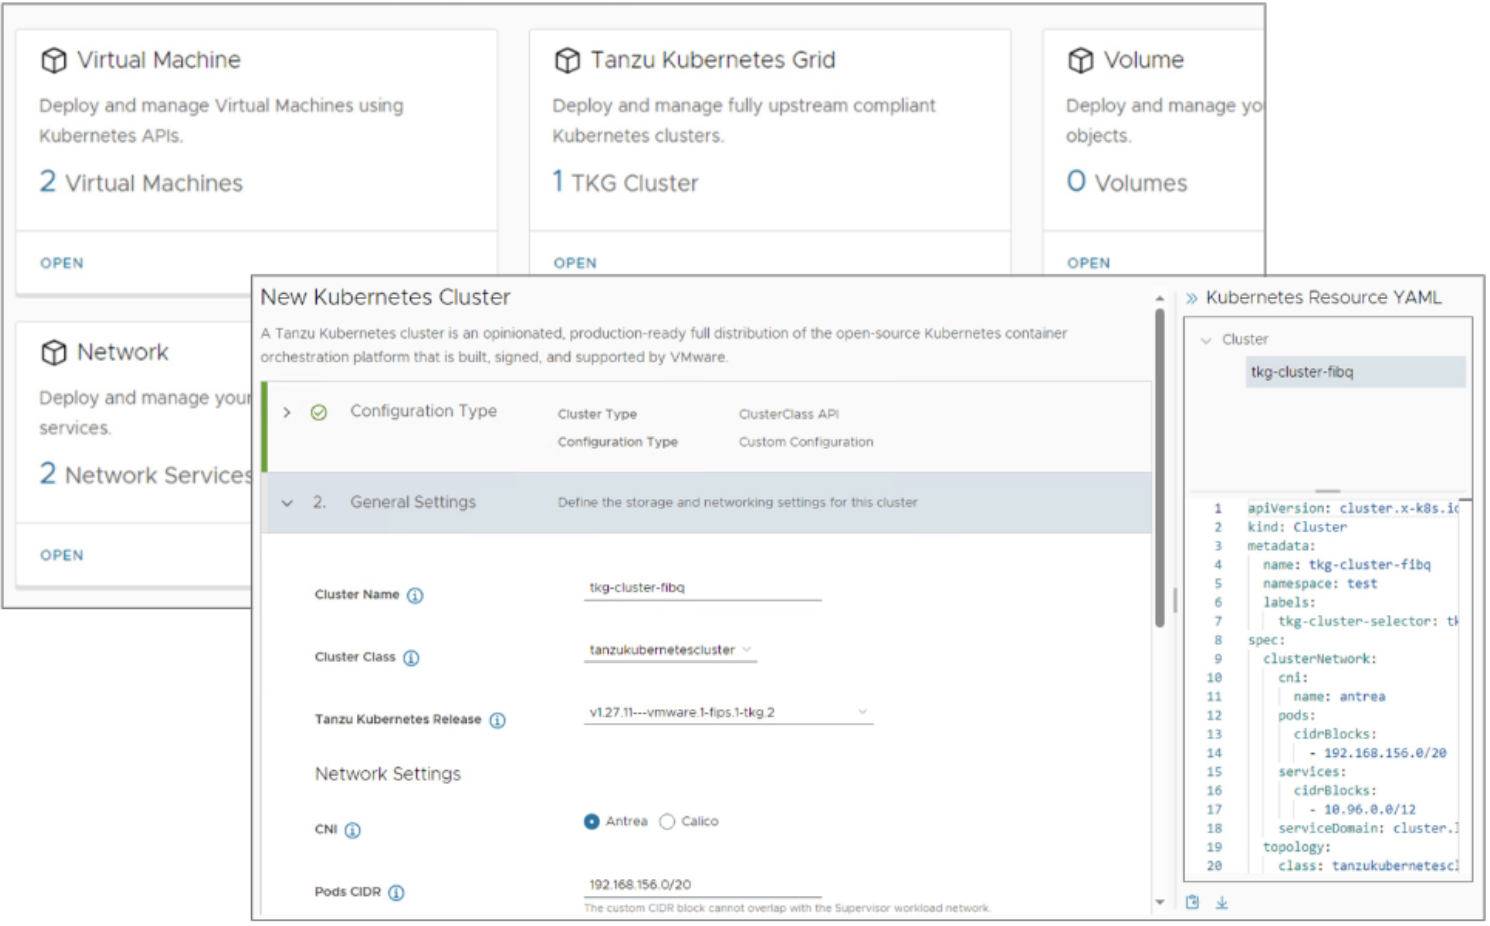Screen dimensions: 1490x926
Task: Click the CNI info icon
Action: point(352,830)
